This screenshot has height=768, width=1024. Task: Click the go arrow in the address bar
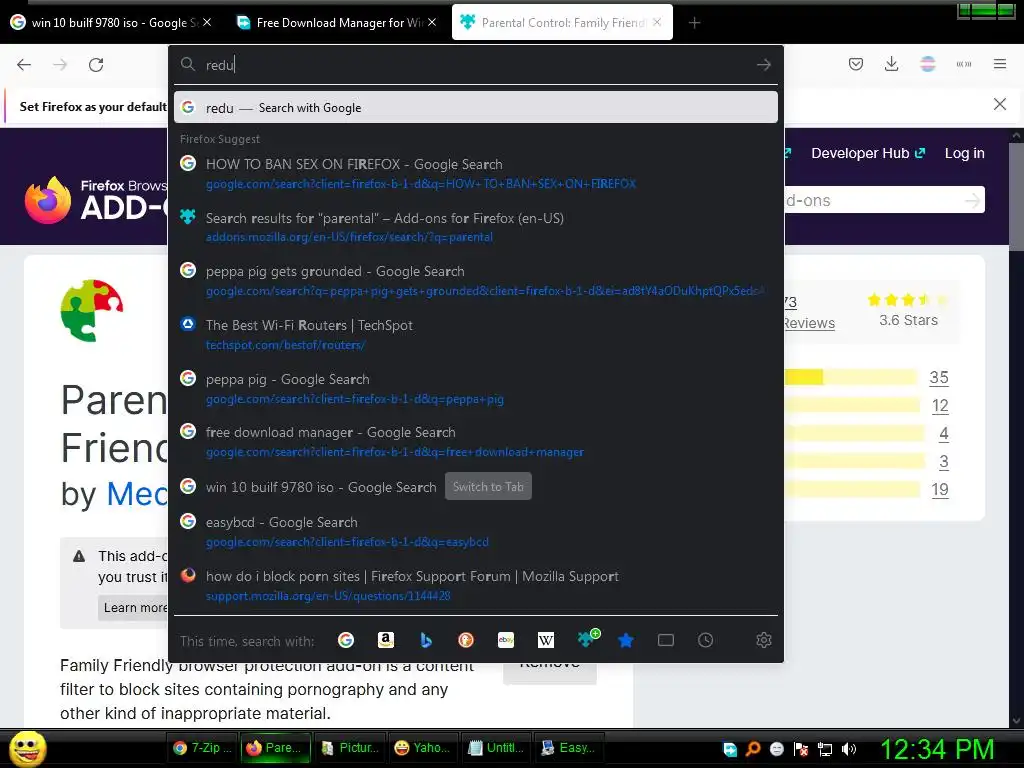763,65
